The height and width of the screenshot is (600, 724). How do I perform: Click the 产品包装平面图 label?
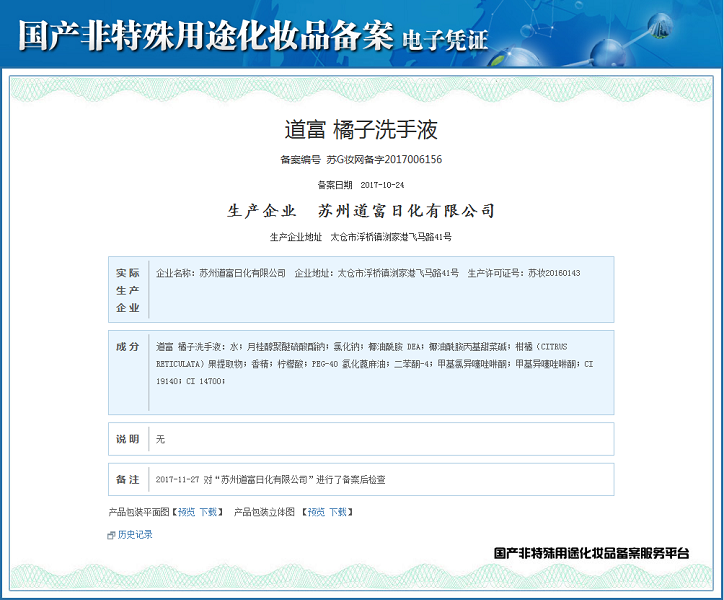point(139,512)
